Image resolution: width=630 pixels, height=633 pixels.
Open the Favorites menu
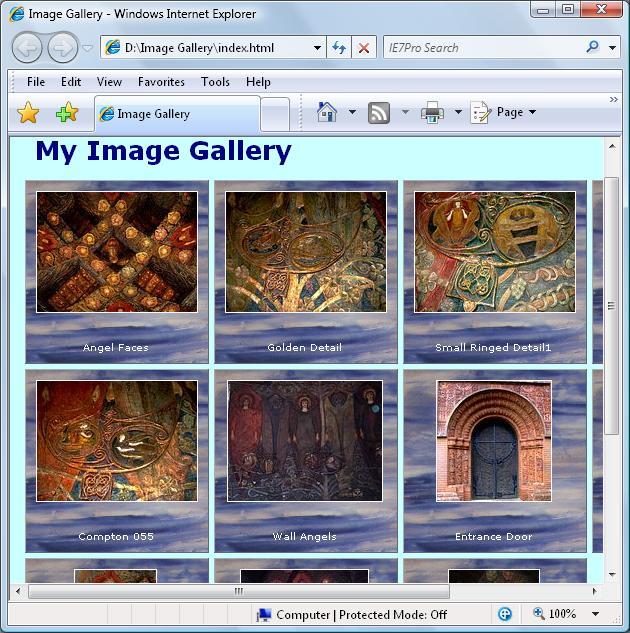click(x=161, y=82)
